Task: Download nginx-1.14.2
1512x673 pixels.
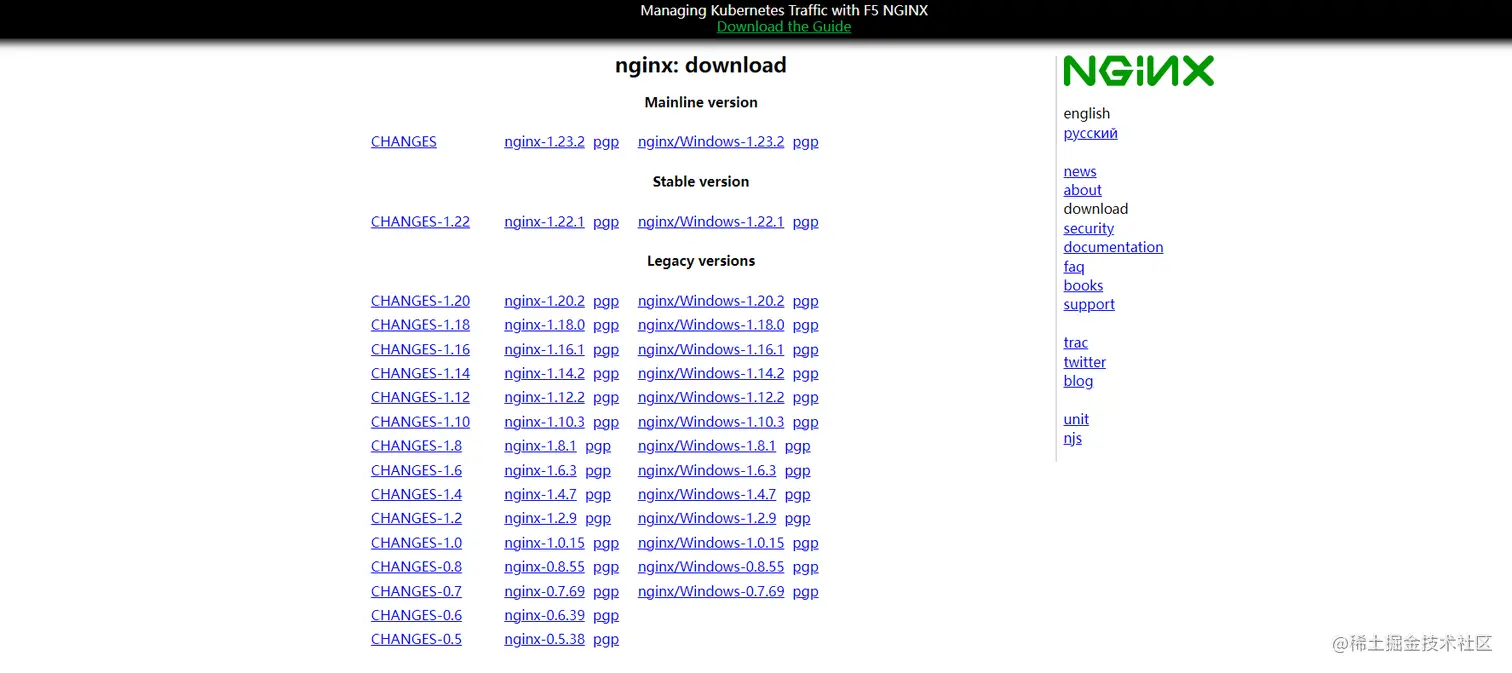Action: click(544, 374)
